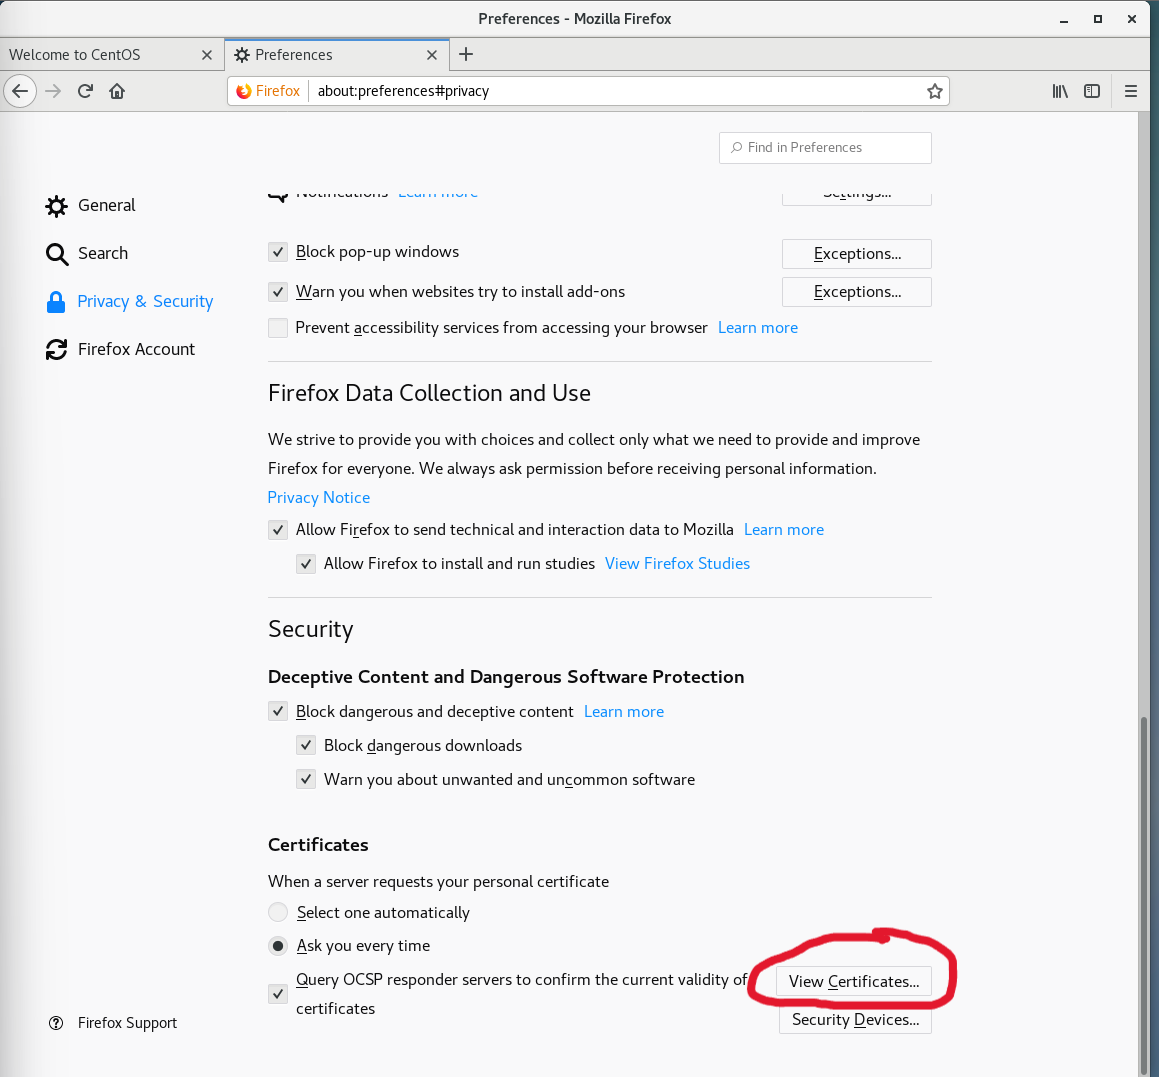1159x1077 pixels.
Task: Open the Firefox Account category
Action: [120, 350]
